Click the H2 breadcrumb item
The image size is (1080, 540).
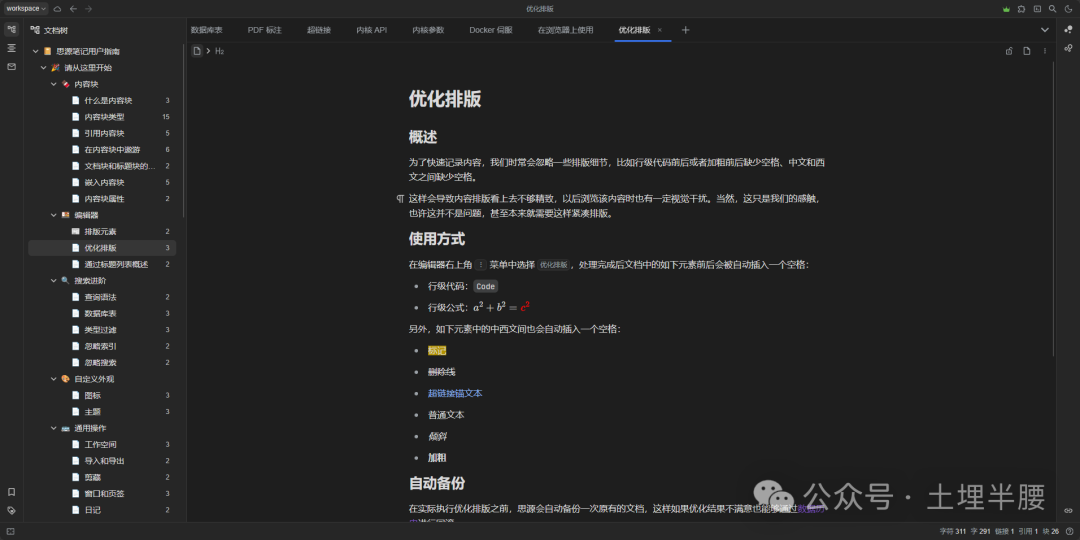point(220,51)
